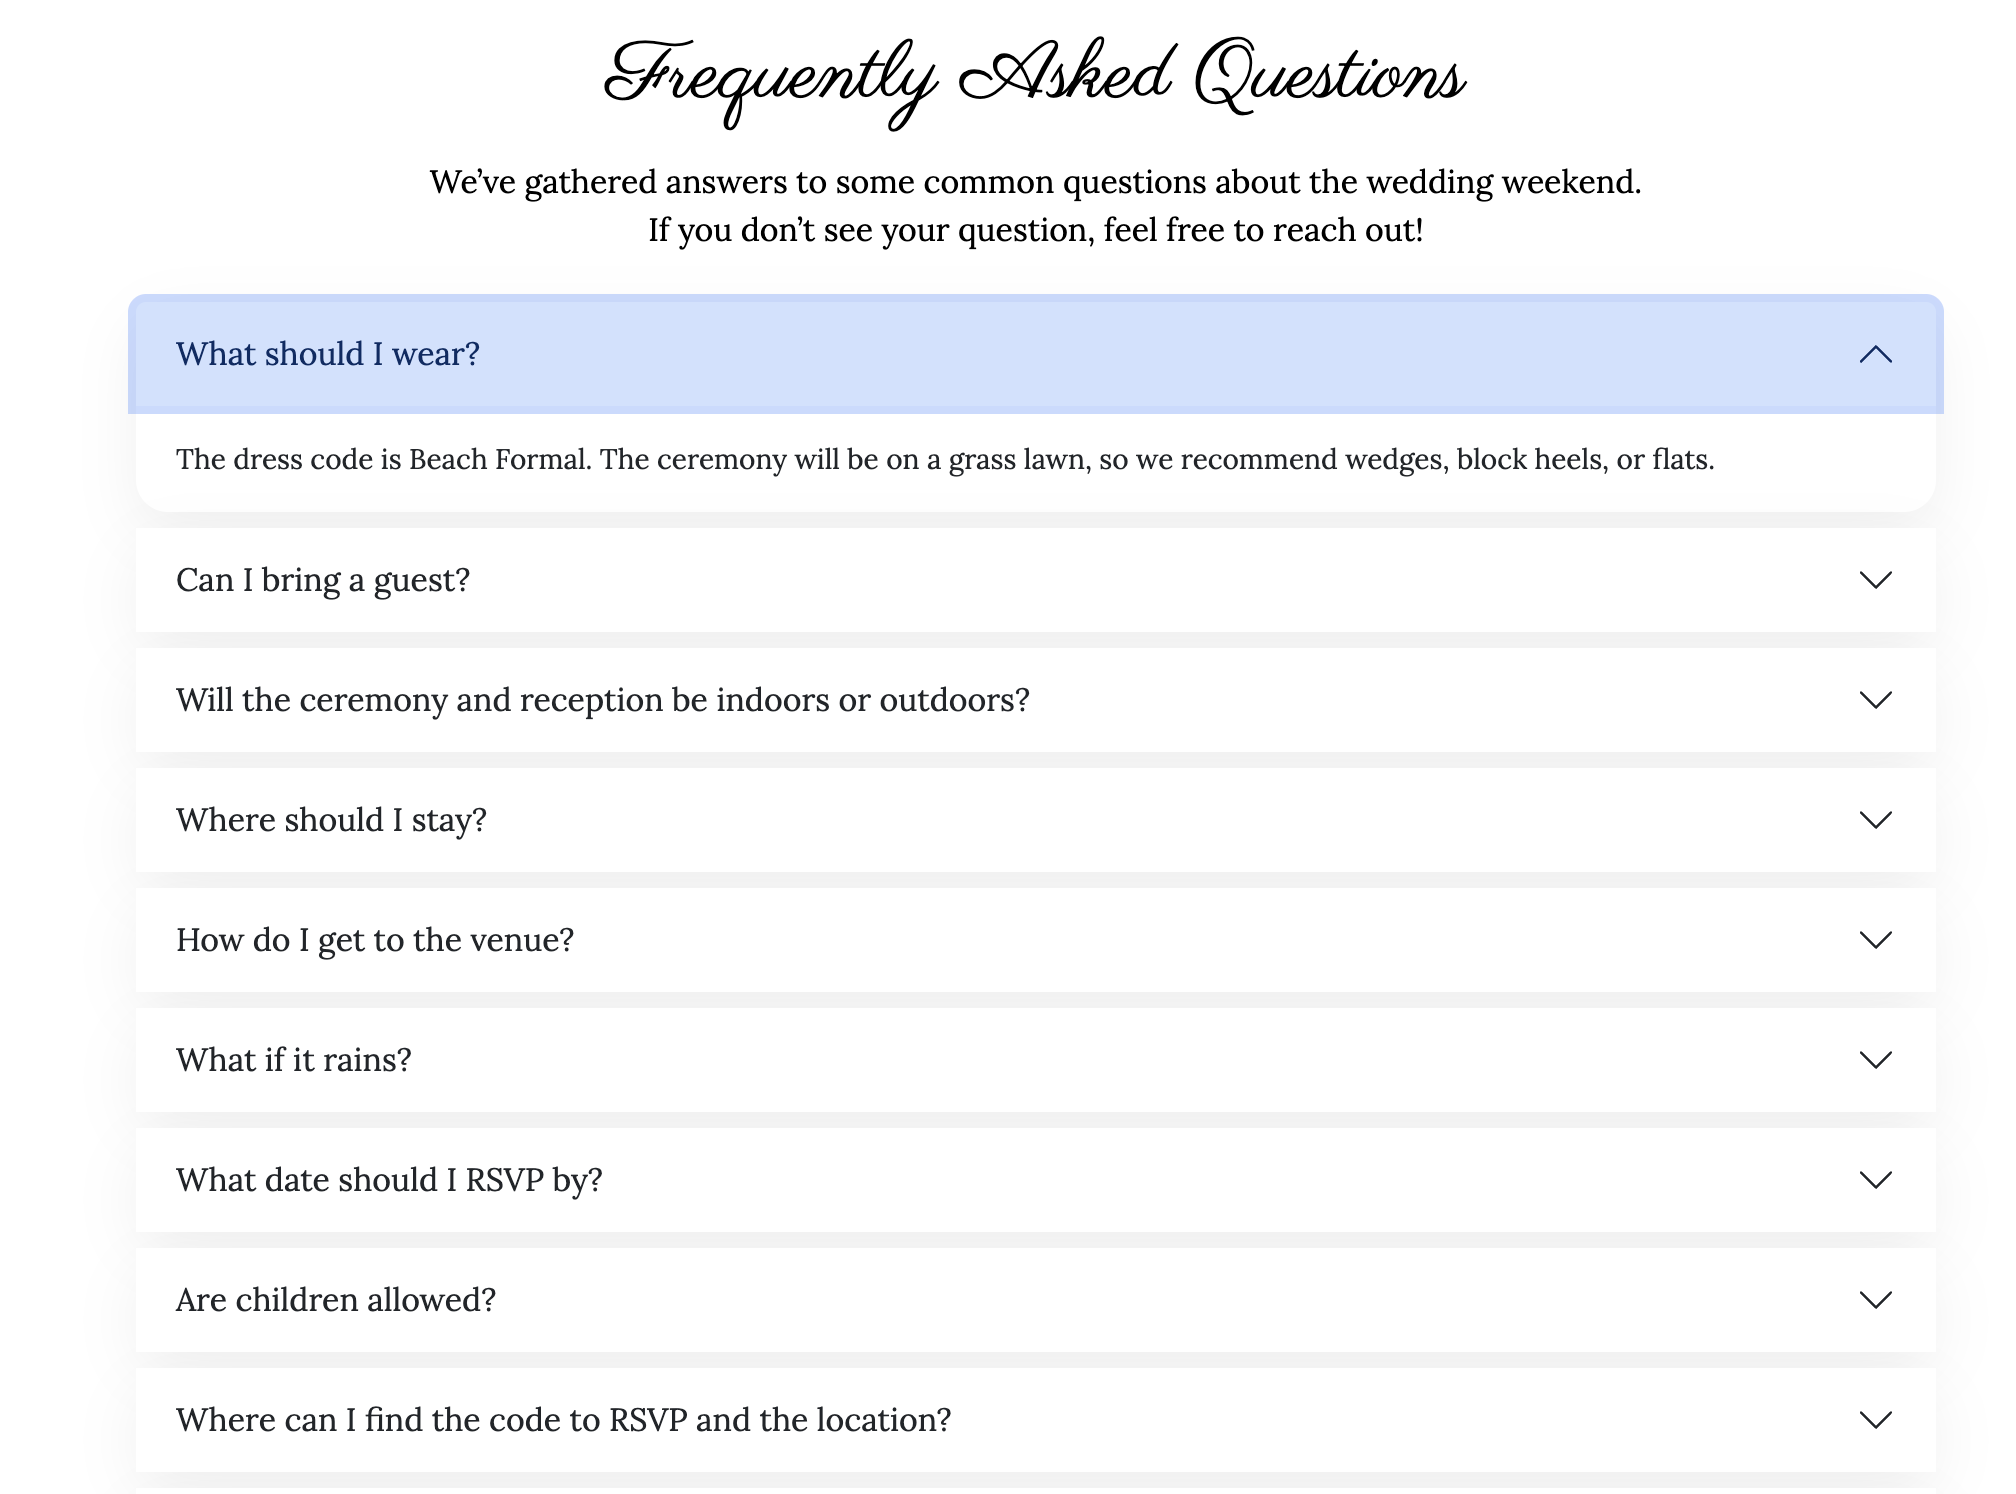Screen dimensions: 2016x1494
Task: Click chevron for indoors or outdoors question
Action: tap(1875, 700)
